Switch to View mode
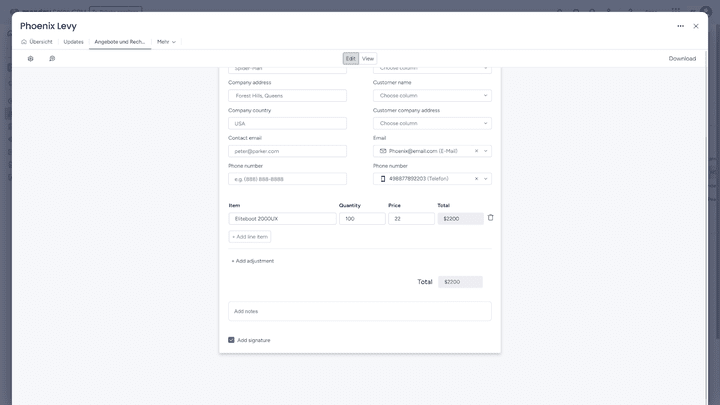 368,59
